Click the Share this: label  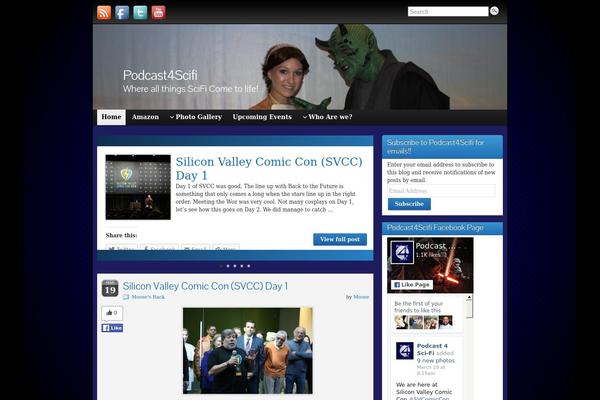(x=121, y=235)
